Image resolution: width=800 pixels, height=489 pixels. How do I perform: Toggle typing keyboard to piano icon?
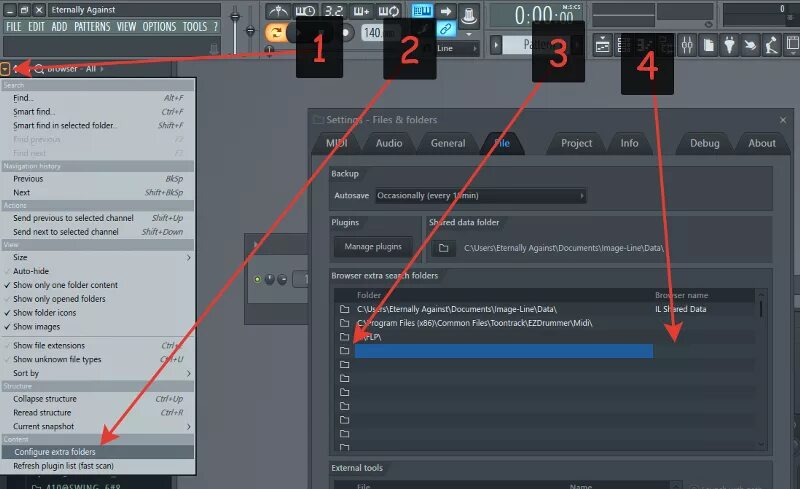tap(422, 11)
